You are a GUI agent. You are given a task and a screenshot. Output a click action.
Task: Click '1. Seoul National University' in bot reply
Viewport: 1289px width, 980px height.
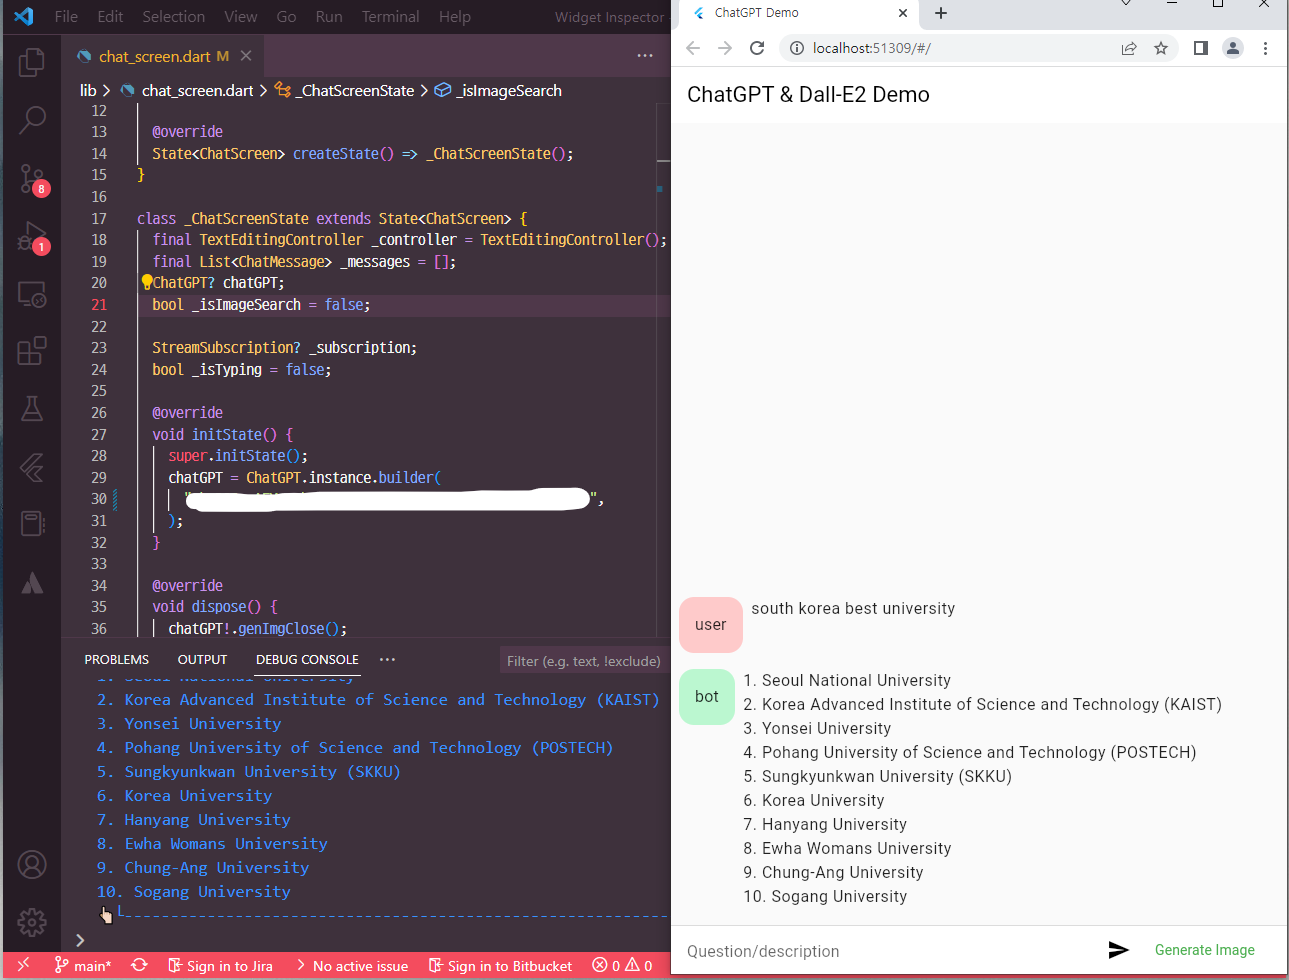point(847,680)
